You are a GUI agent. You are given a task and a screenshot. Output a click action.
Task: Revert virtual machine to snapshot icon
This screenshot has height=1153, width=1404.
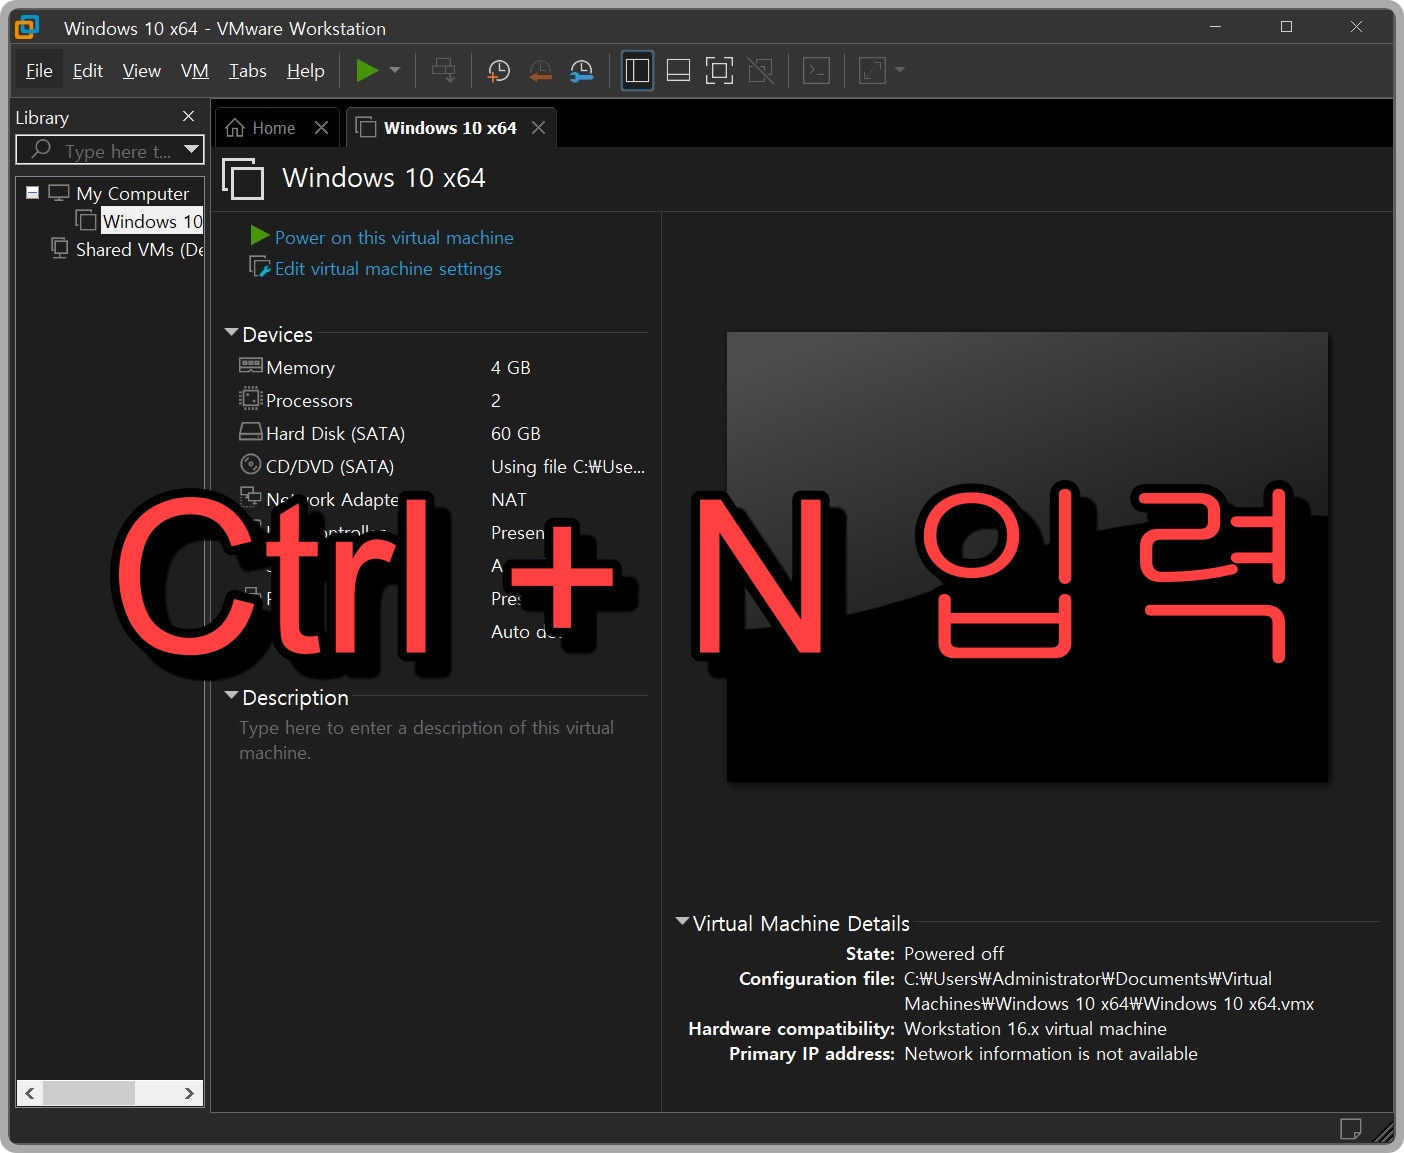tap(540, 70)
